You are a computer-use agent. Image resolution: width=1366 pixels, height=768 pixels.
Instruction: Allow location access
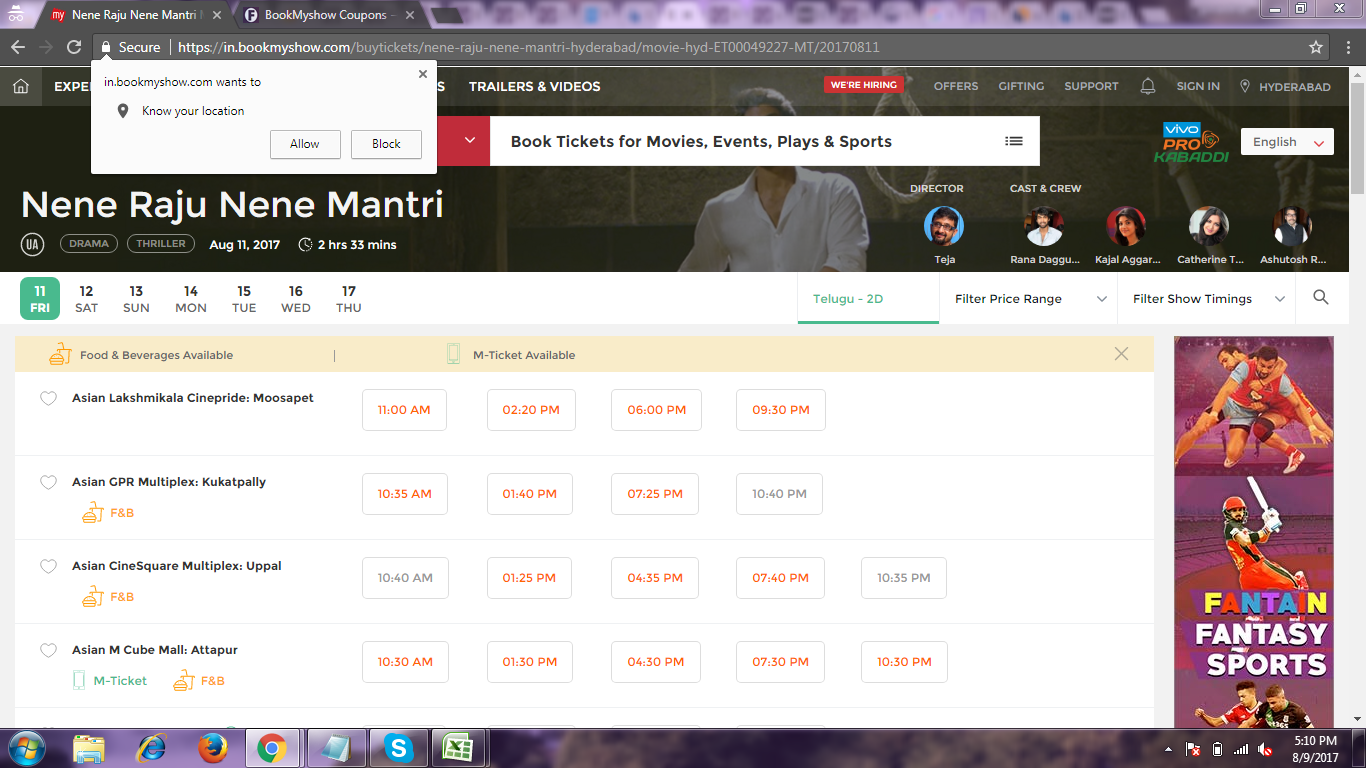tap(305, 144)
